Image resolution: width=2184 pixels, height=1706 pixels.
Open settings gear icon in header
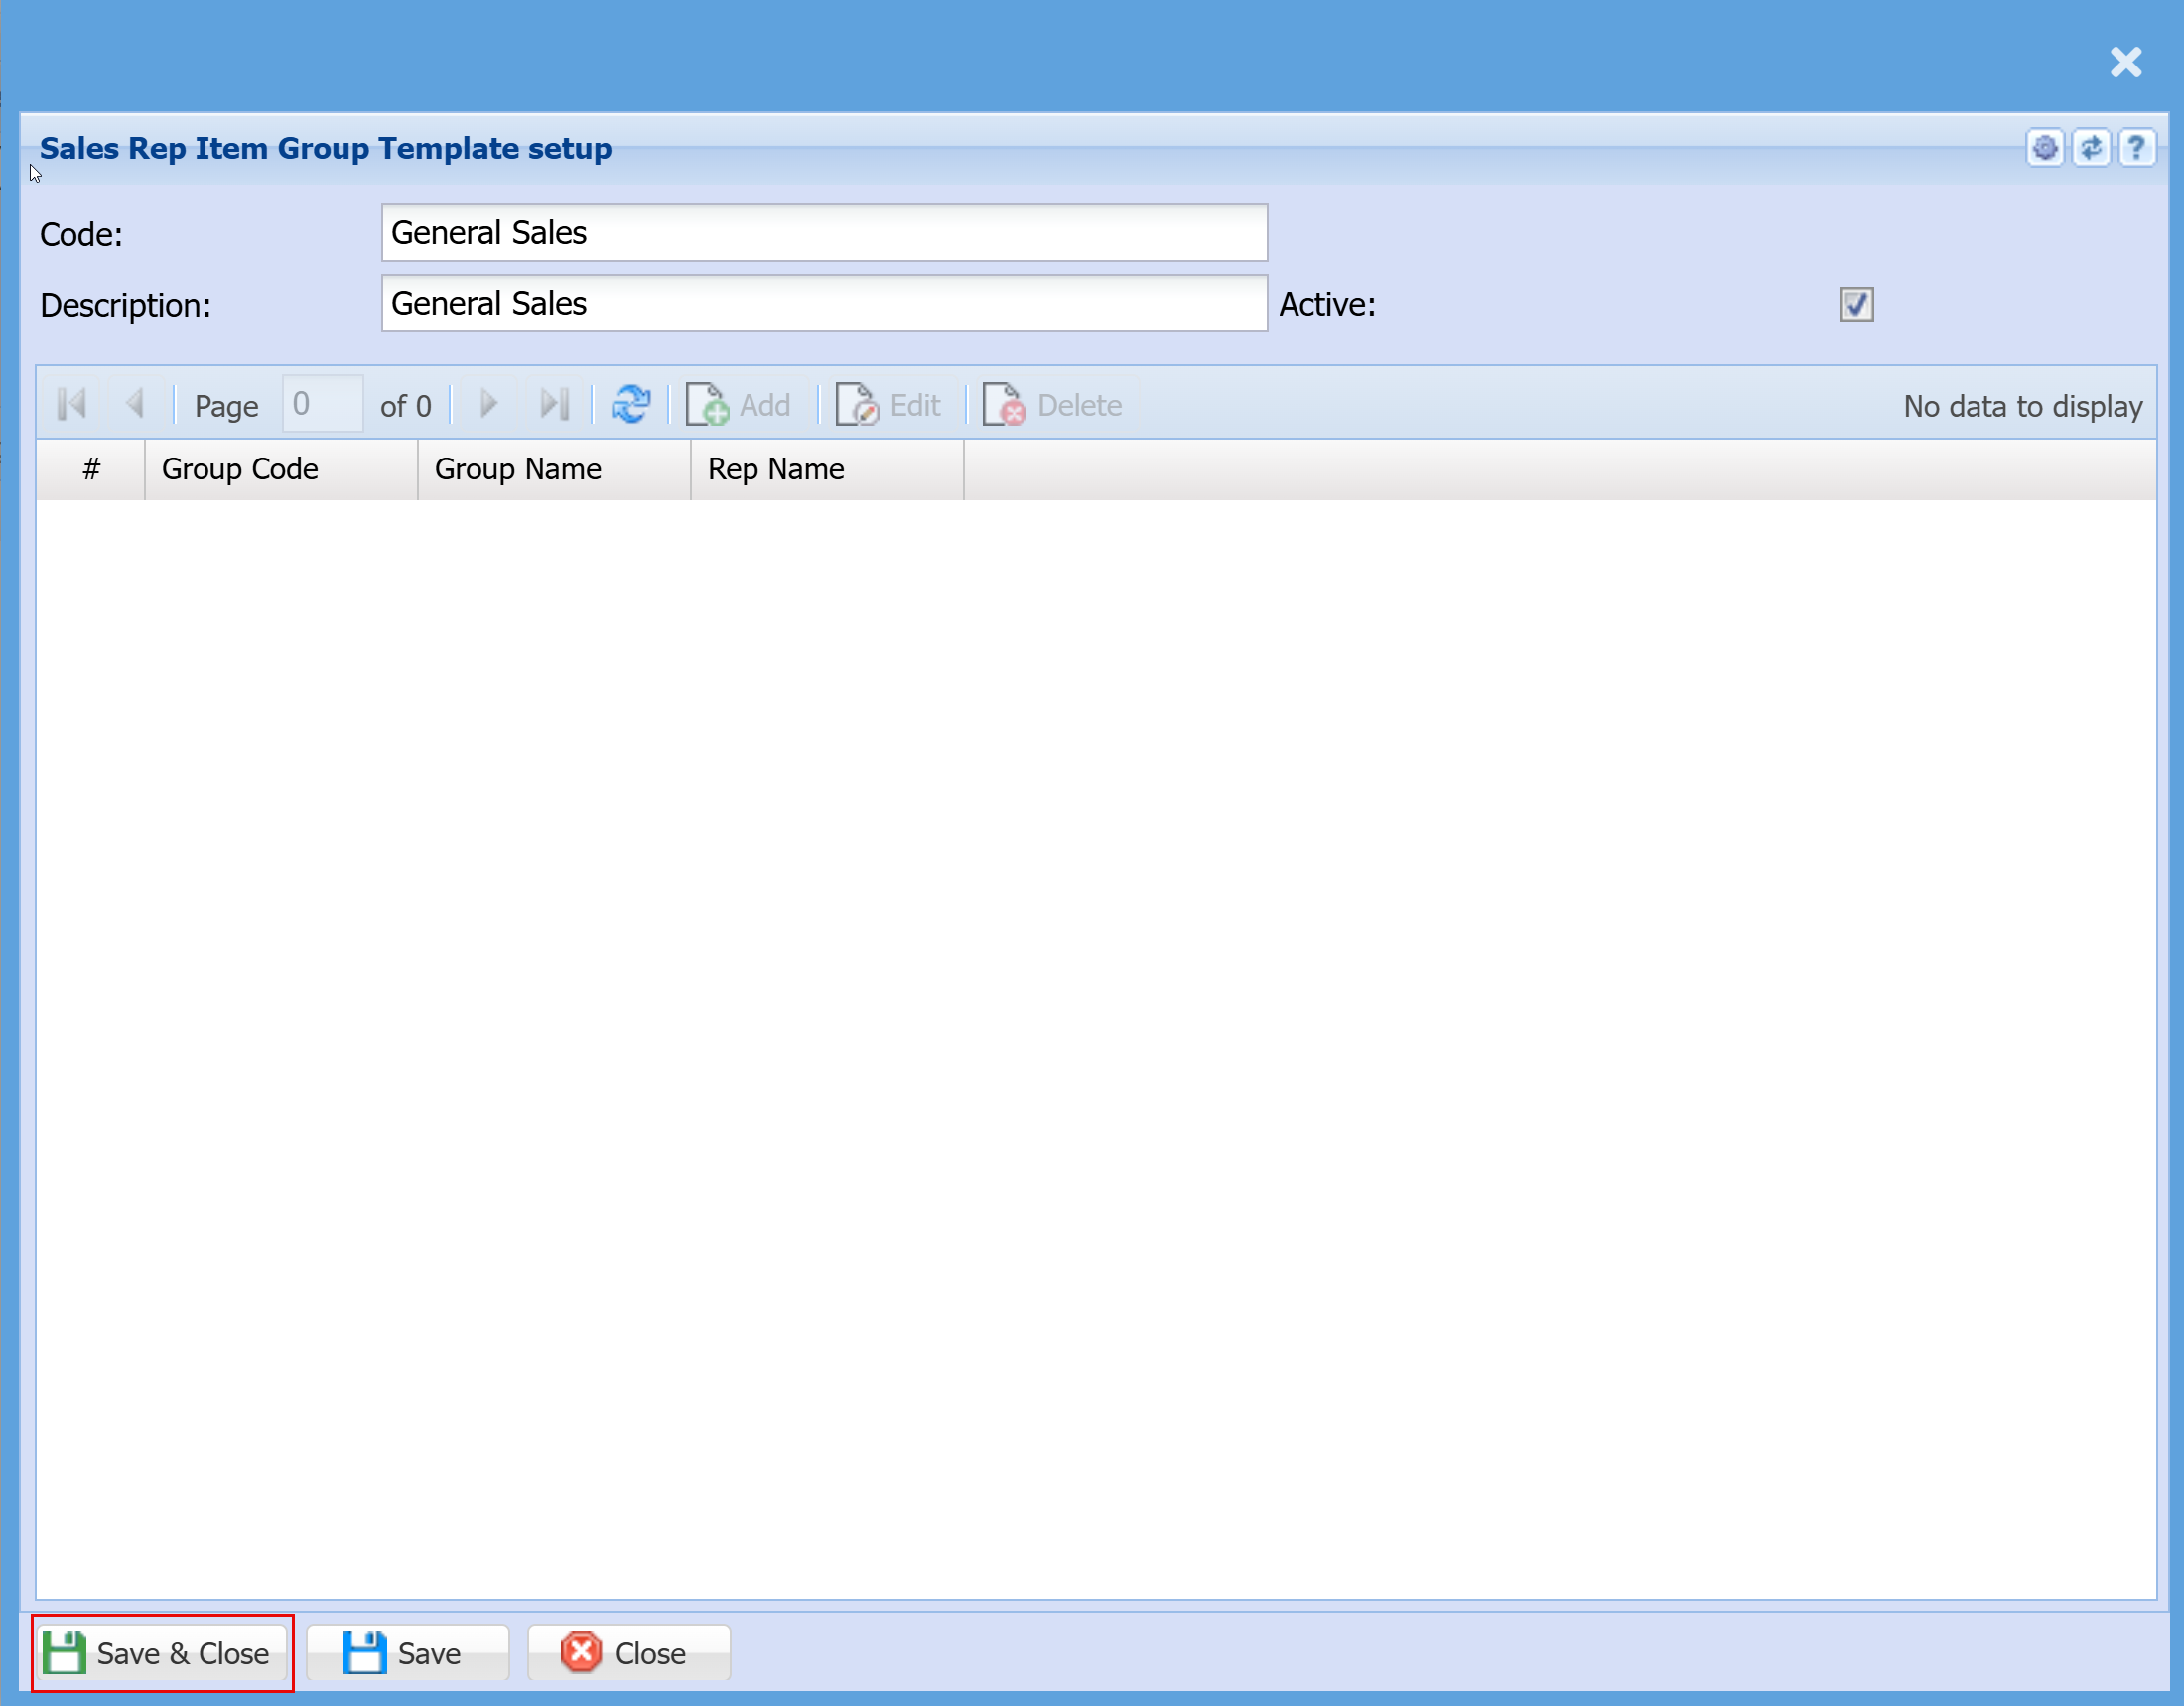click(x=2044, y=149)
